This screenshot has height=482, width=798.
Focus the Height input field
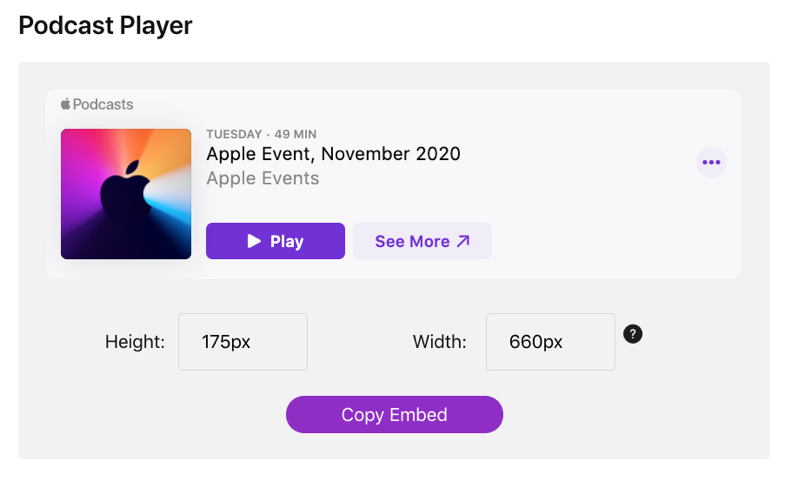pyautogui.click(x=243, y=342)
